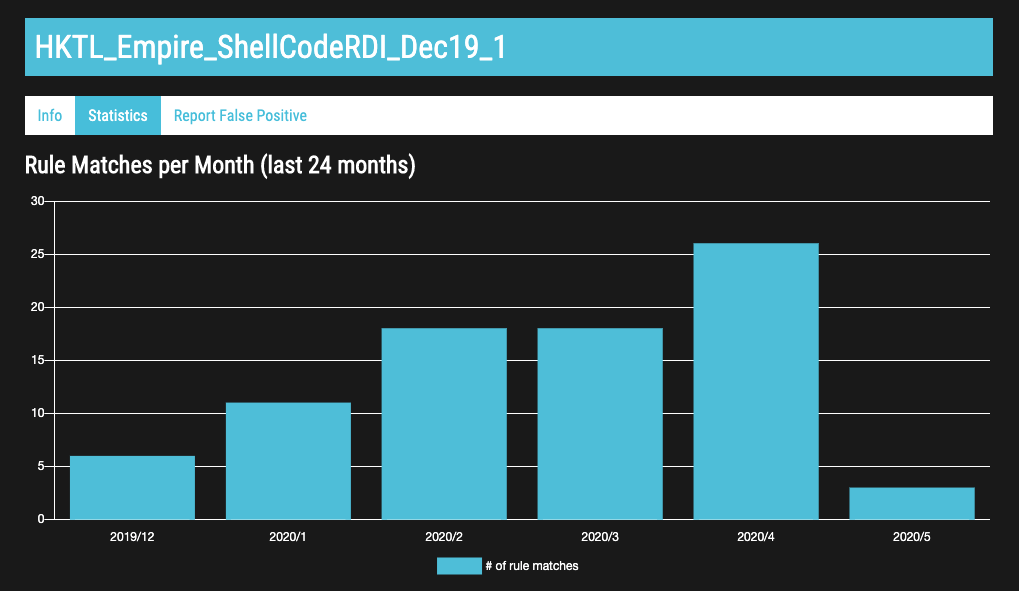Click the 2020/5 x-axis label
The image size is (1019, 591).
tap(912, 537)
